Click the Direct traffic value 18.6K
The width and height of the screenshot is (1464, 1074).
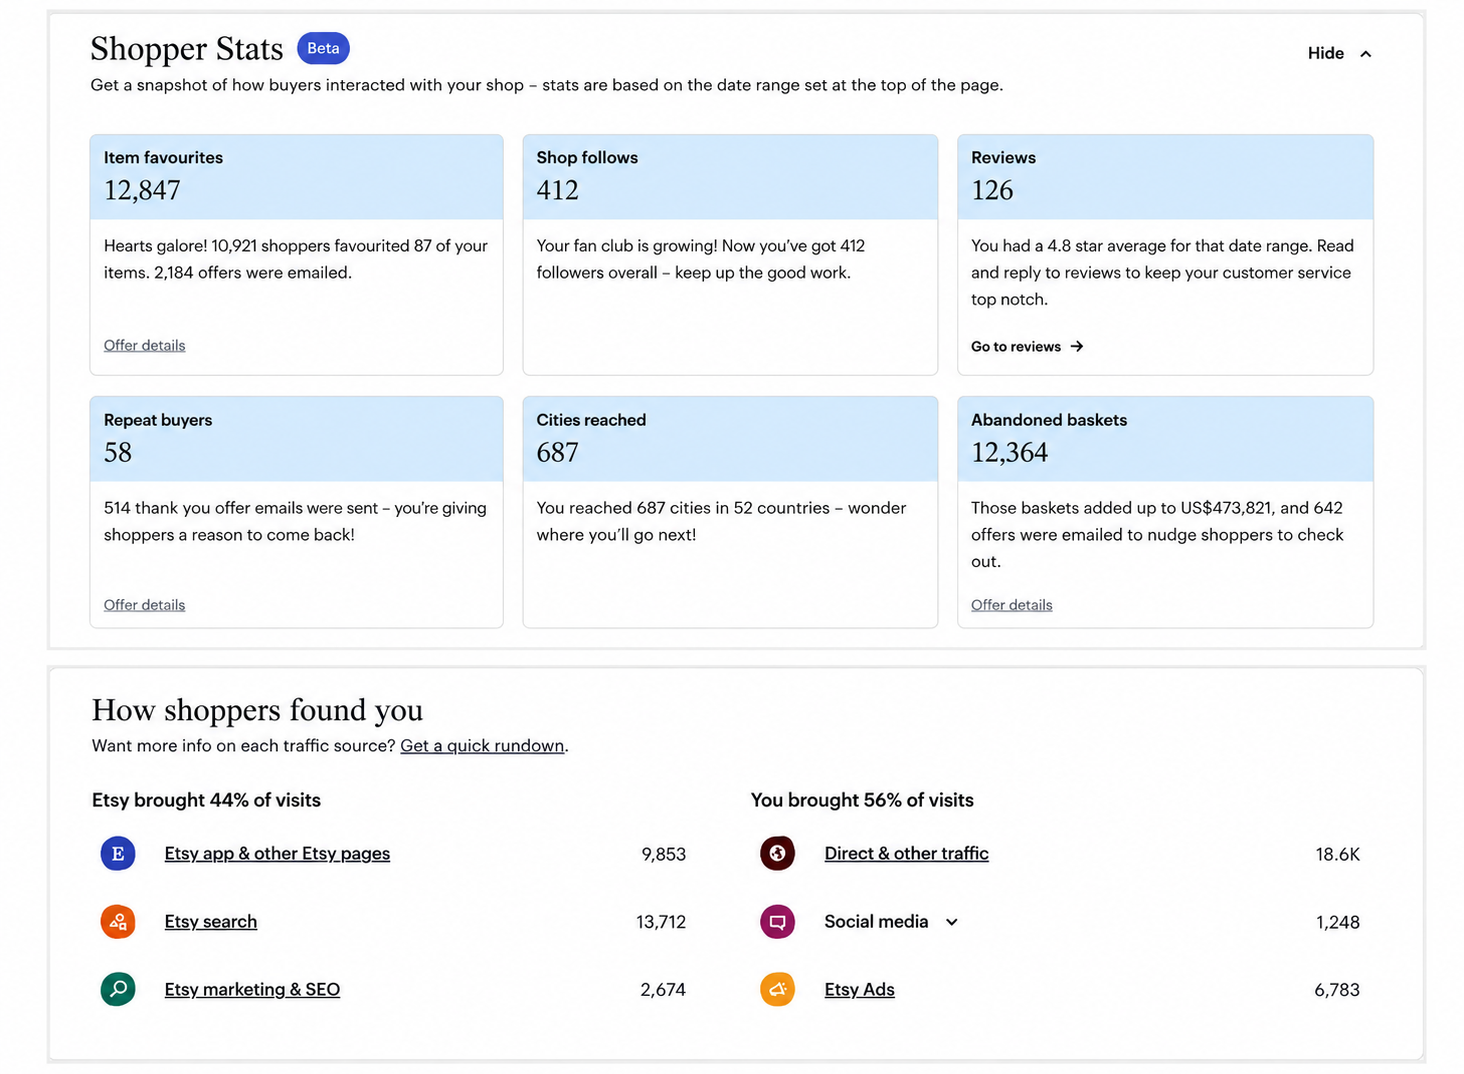(1338, 854)
